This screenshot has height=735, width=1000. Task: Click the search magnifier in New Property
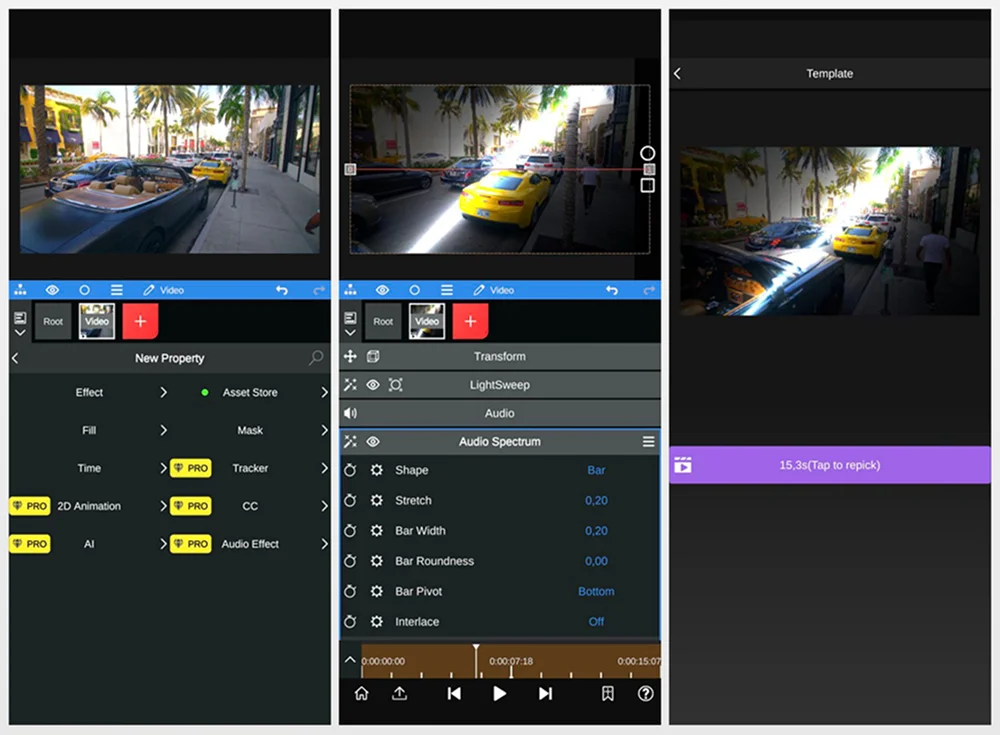pos(316,358)
